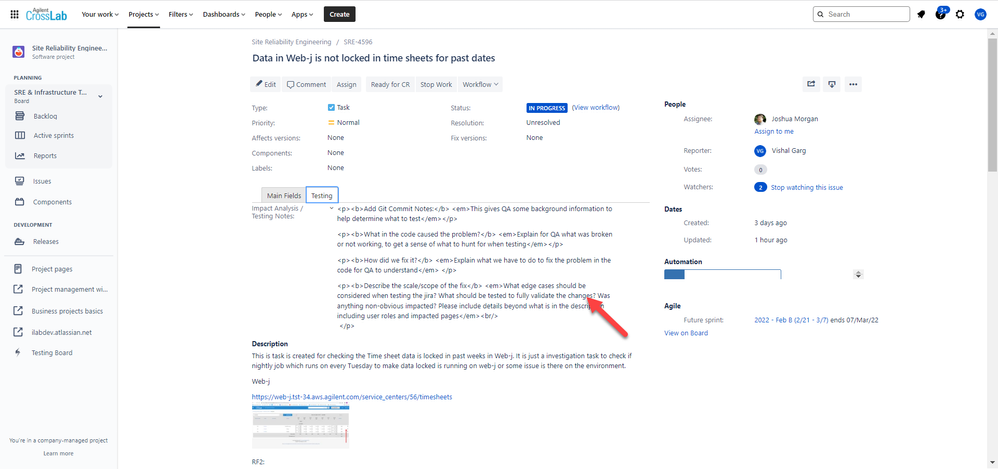
Task: Click the watchers count badge 2
Action: (x=760, y=188)
